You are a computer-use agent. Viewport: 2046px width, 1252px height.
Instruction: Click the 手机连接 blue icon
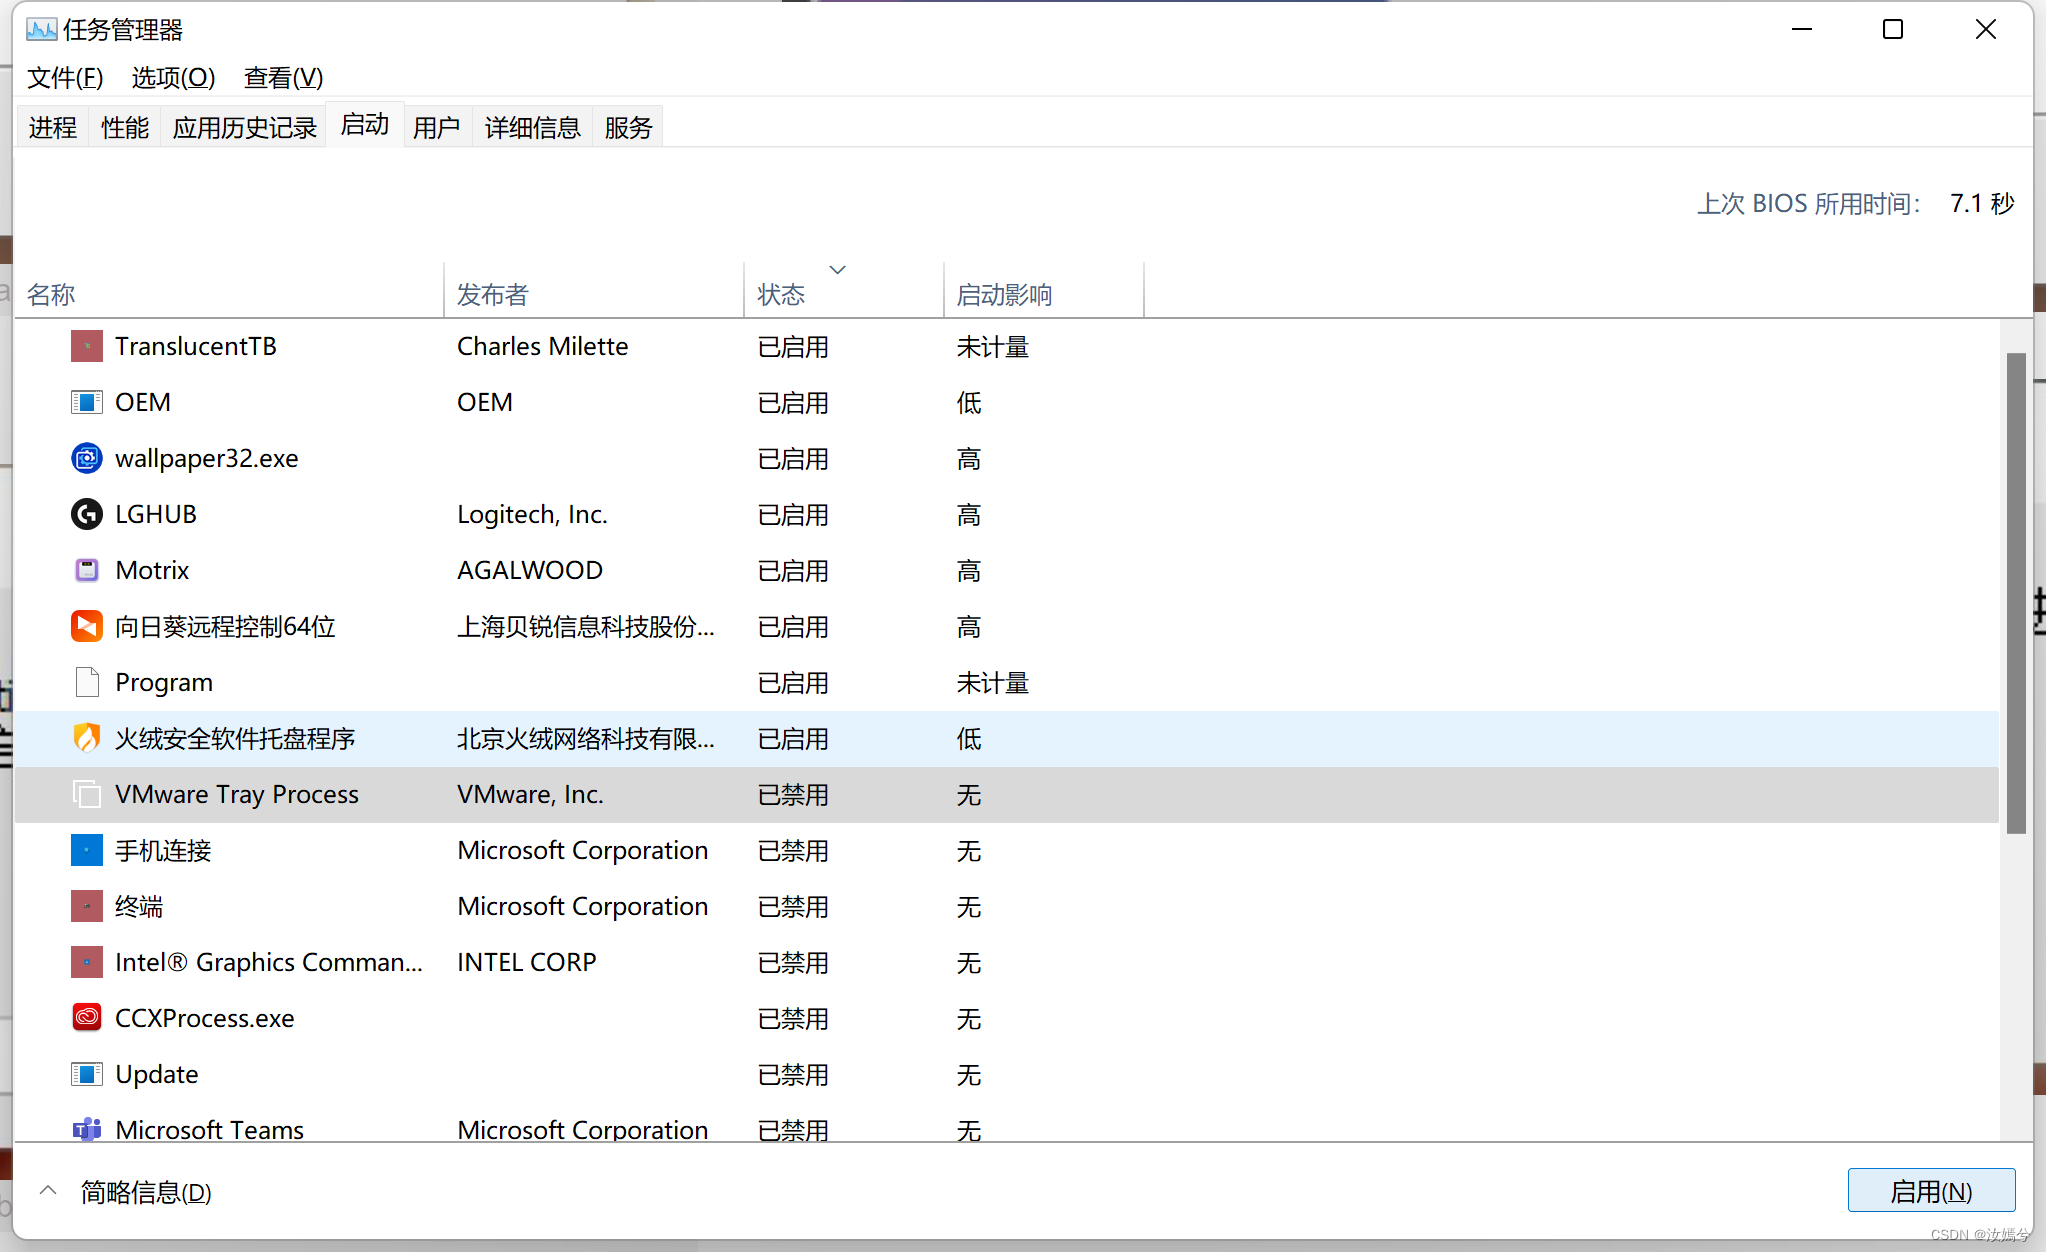pyautogui.click(x=87, y=850)
